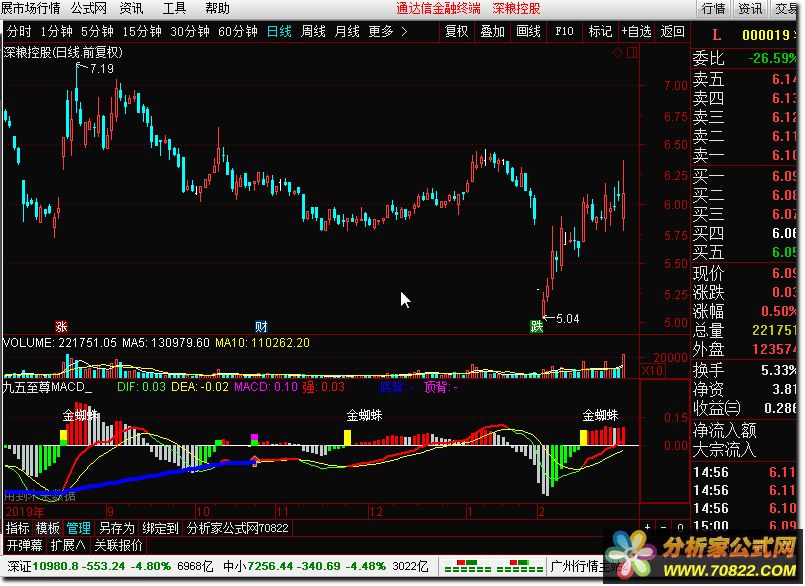Click the 净流入额 row
805x586 pixels.
[744, 430]
